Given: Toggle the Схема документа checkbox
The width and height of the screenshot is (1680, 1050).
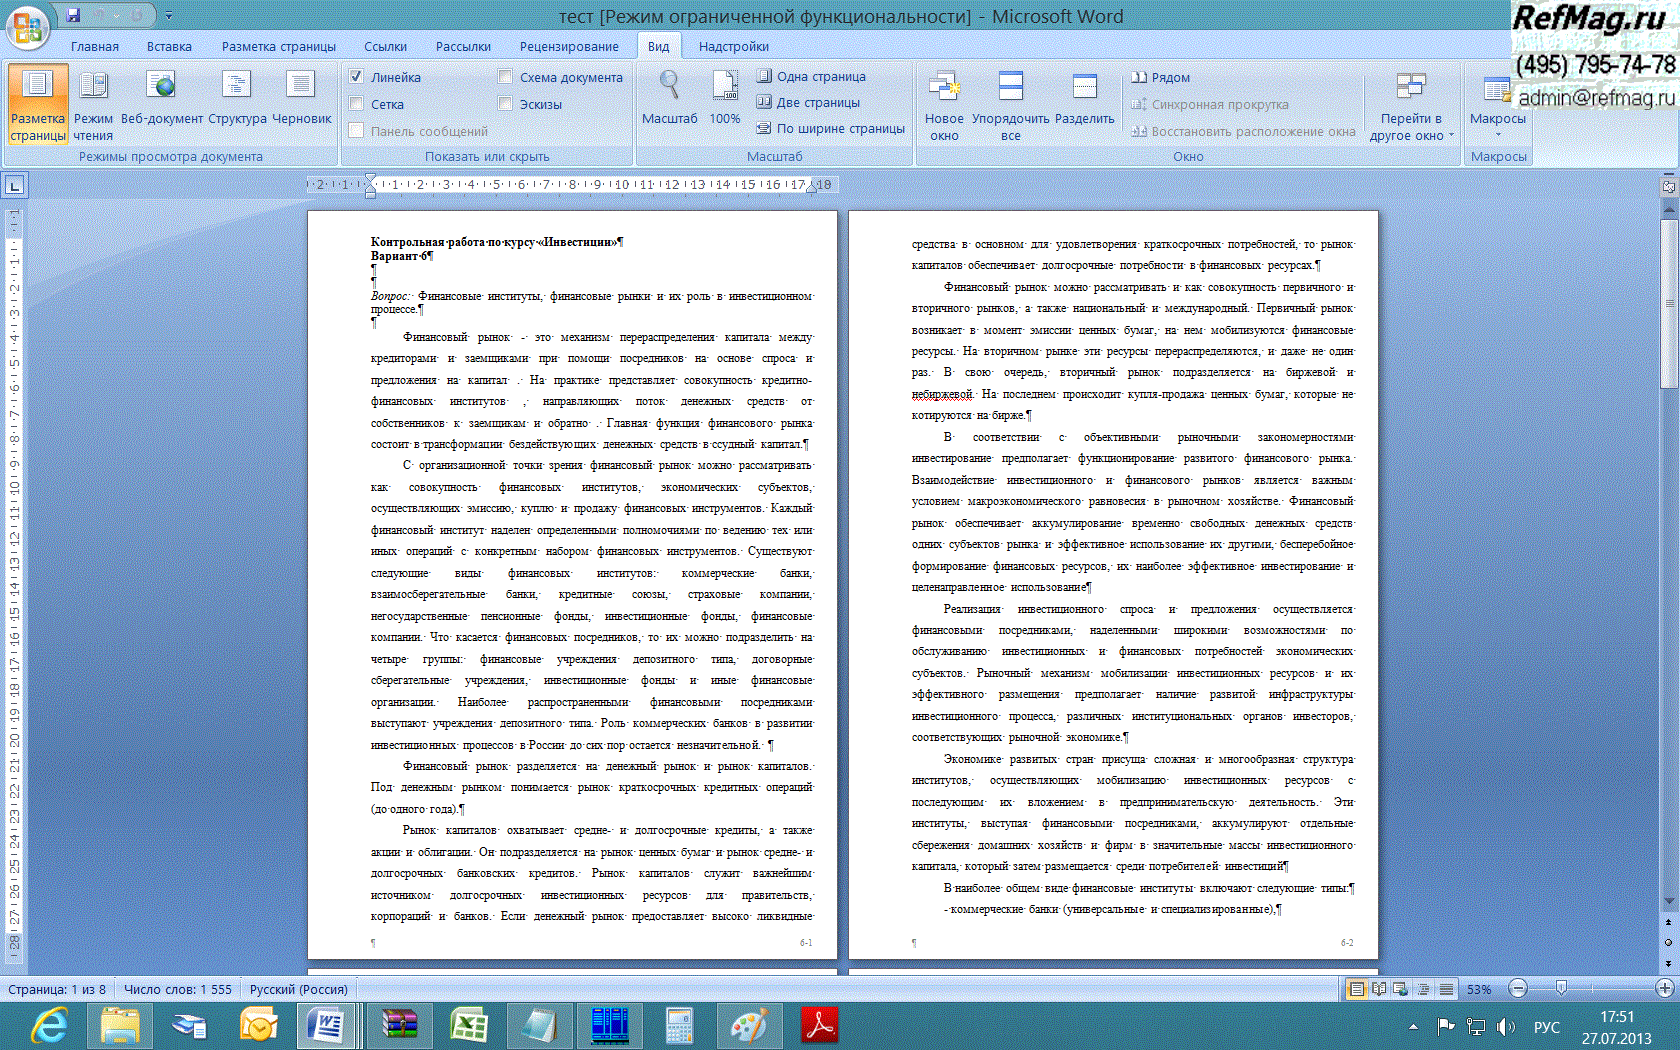Looking at the screenshot, I should click(x=505, y=77).
